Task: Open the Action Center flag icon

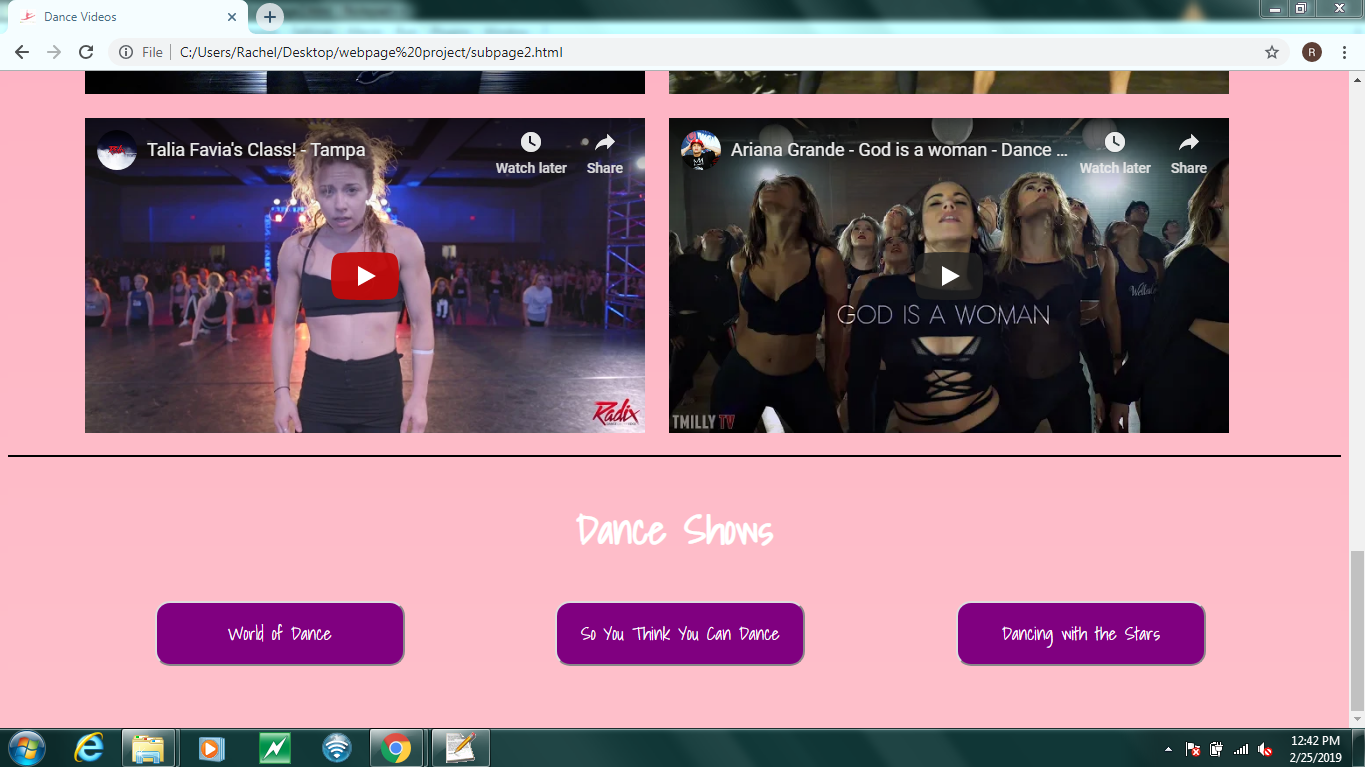Action: [x=1193, y=749]
